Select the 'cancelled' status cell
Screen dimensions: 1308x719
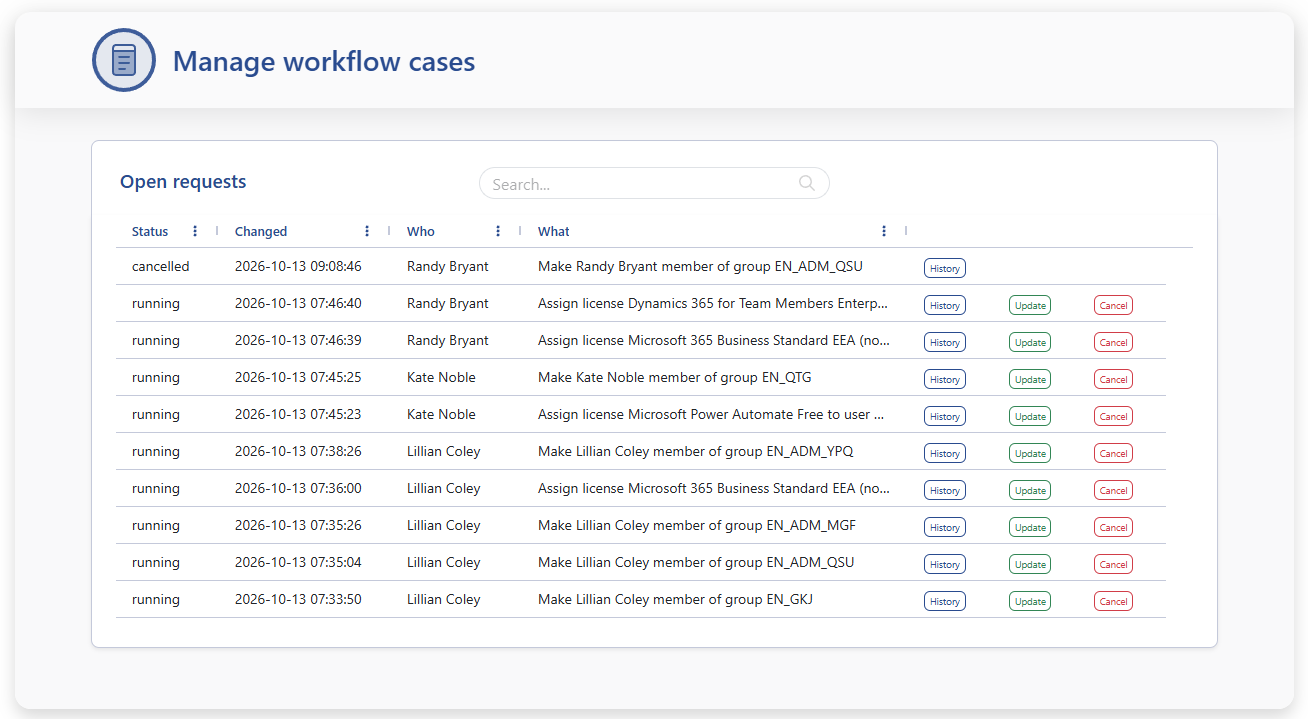pyautogui.click(x=160, y=266)
